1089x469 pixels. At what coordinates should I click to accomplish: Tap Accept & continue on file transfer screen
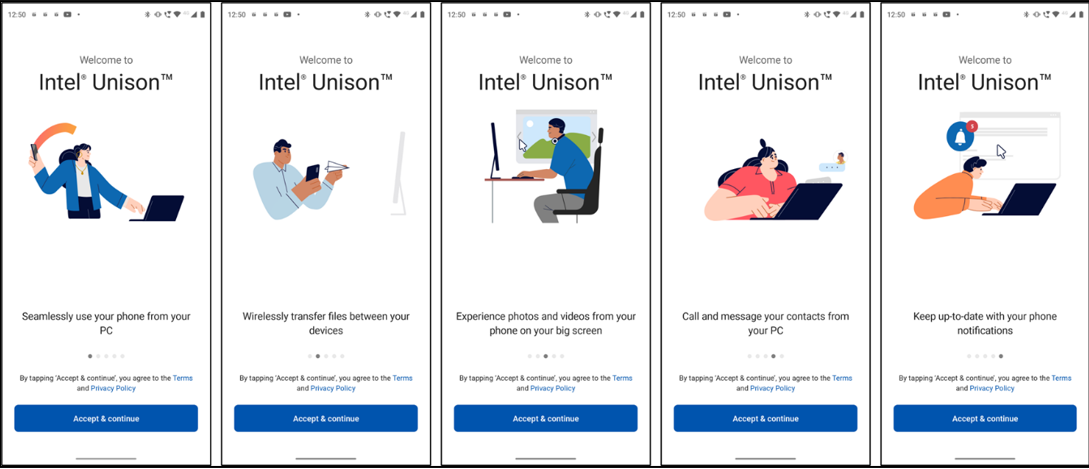(326, 418)
